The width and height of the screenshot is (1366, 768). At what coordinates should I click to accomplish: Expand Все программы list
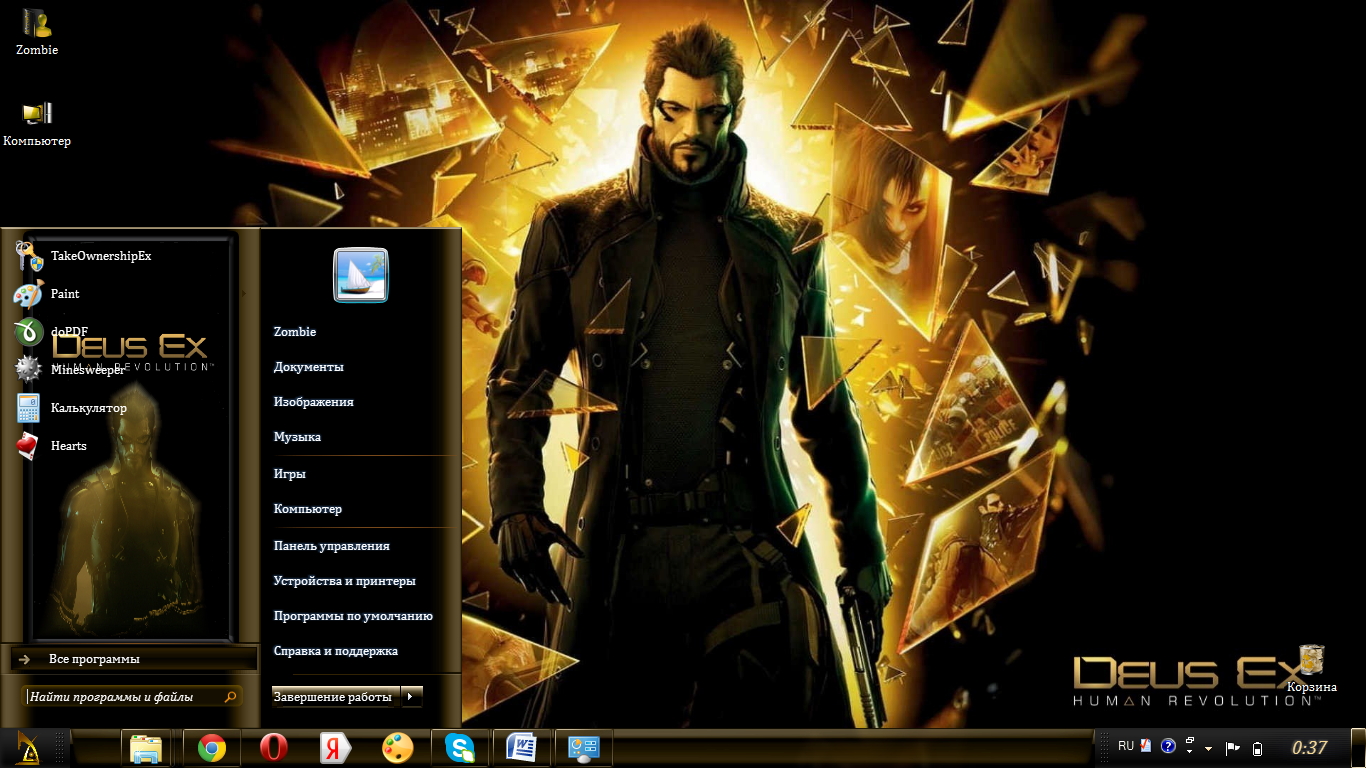(134, 659)
